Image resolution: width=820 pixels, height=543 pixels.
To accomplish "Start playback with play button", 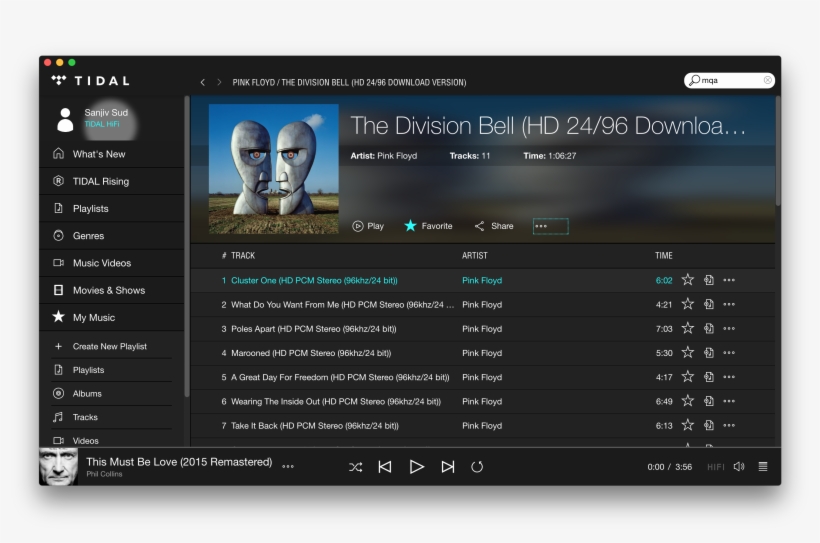I will click(x=416, y=467).
